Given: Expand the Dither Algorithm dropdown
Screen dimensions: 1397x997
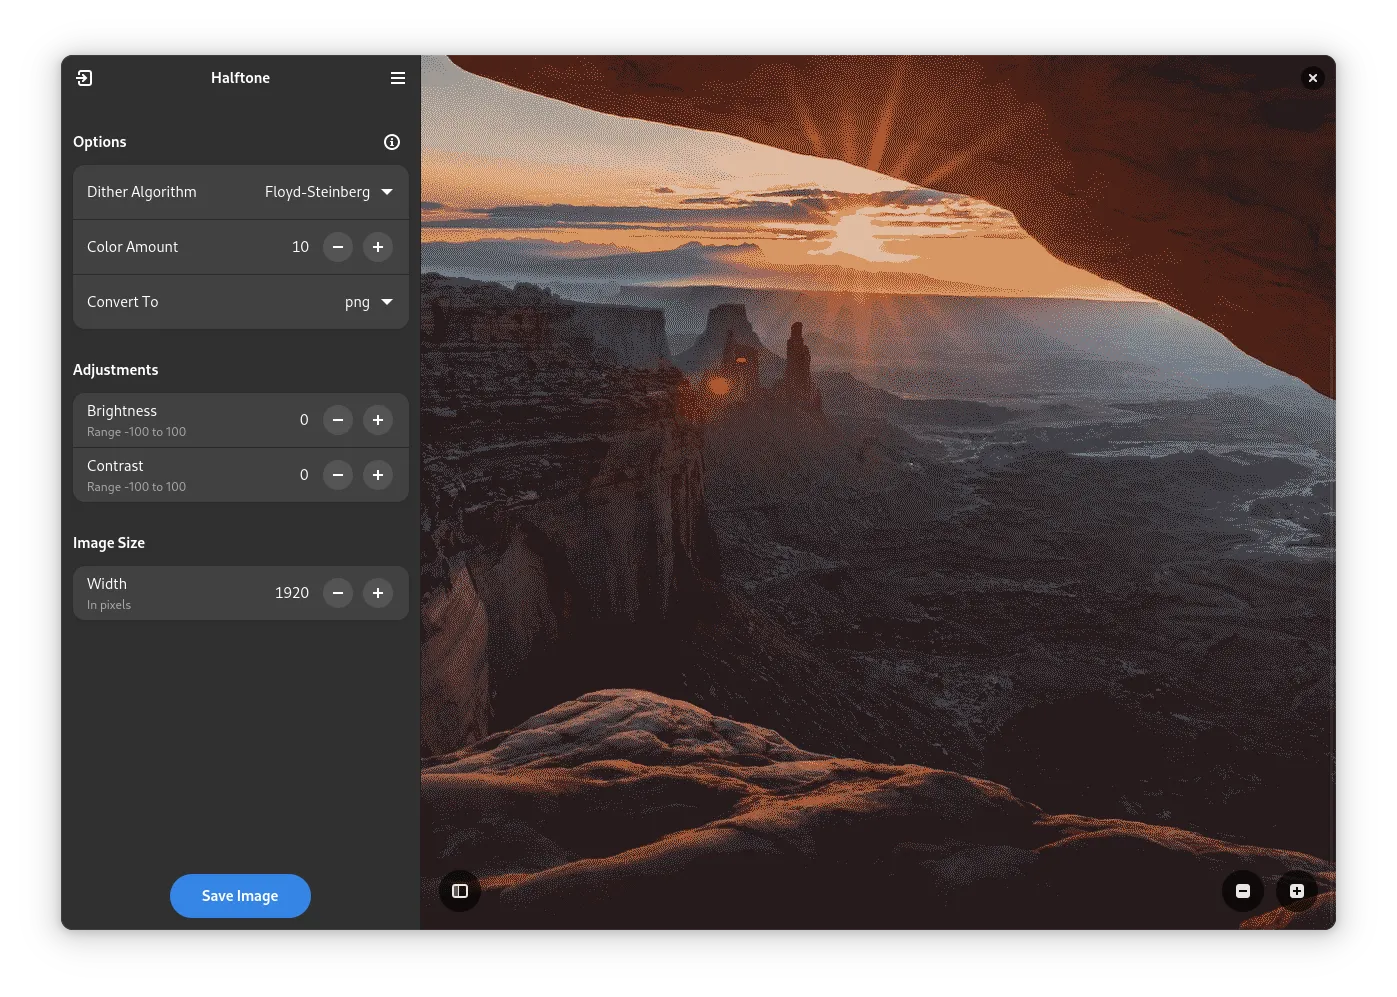Looking at the screenshot, I should (329, 192).
